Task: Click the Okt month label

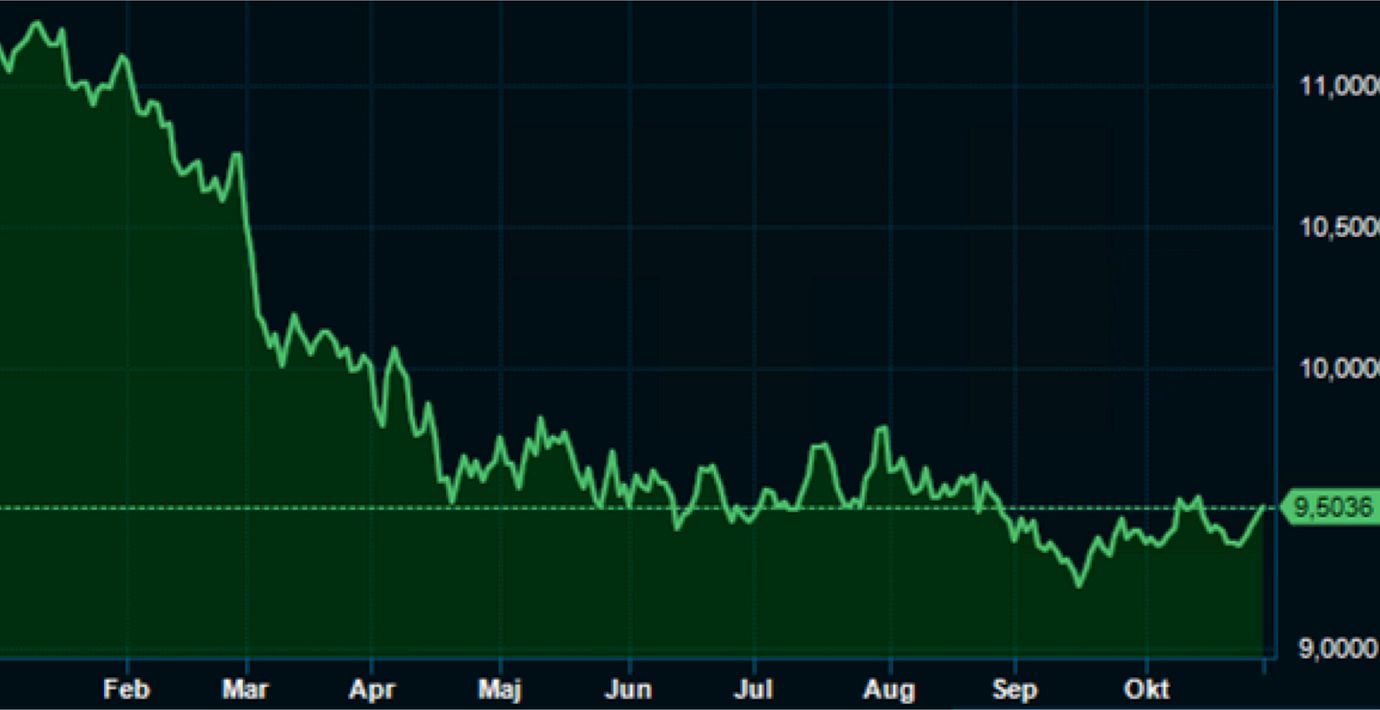Action: point(1146,690)
